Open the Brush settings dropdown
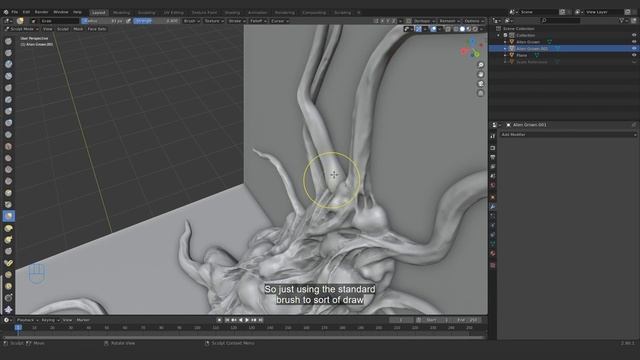Viewport: 640px width, 360px height. [191, 21]
